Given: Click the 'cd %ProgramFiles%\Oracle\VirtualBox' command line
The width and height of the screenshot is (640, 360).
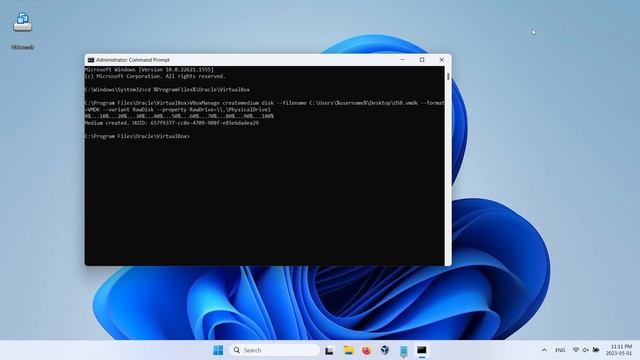Looking at the screenshot, I should [167, 89].
